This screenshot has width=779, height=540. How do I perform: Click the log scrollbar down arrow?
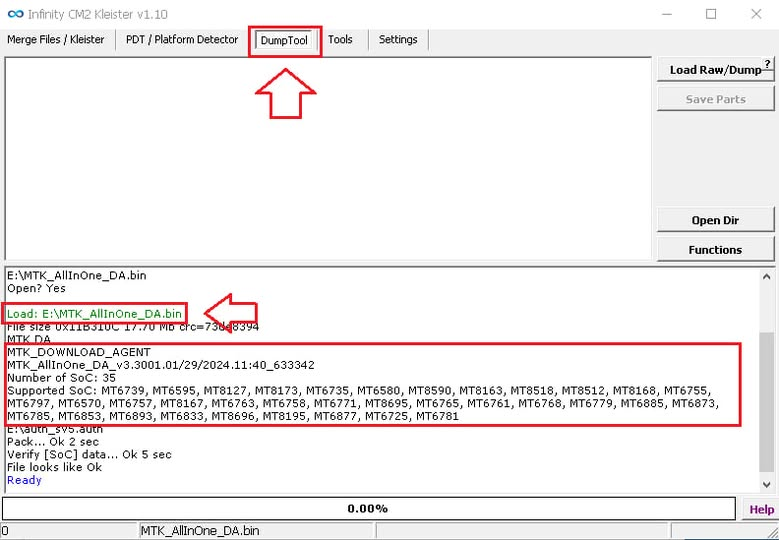pos(766,484)
